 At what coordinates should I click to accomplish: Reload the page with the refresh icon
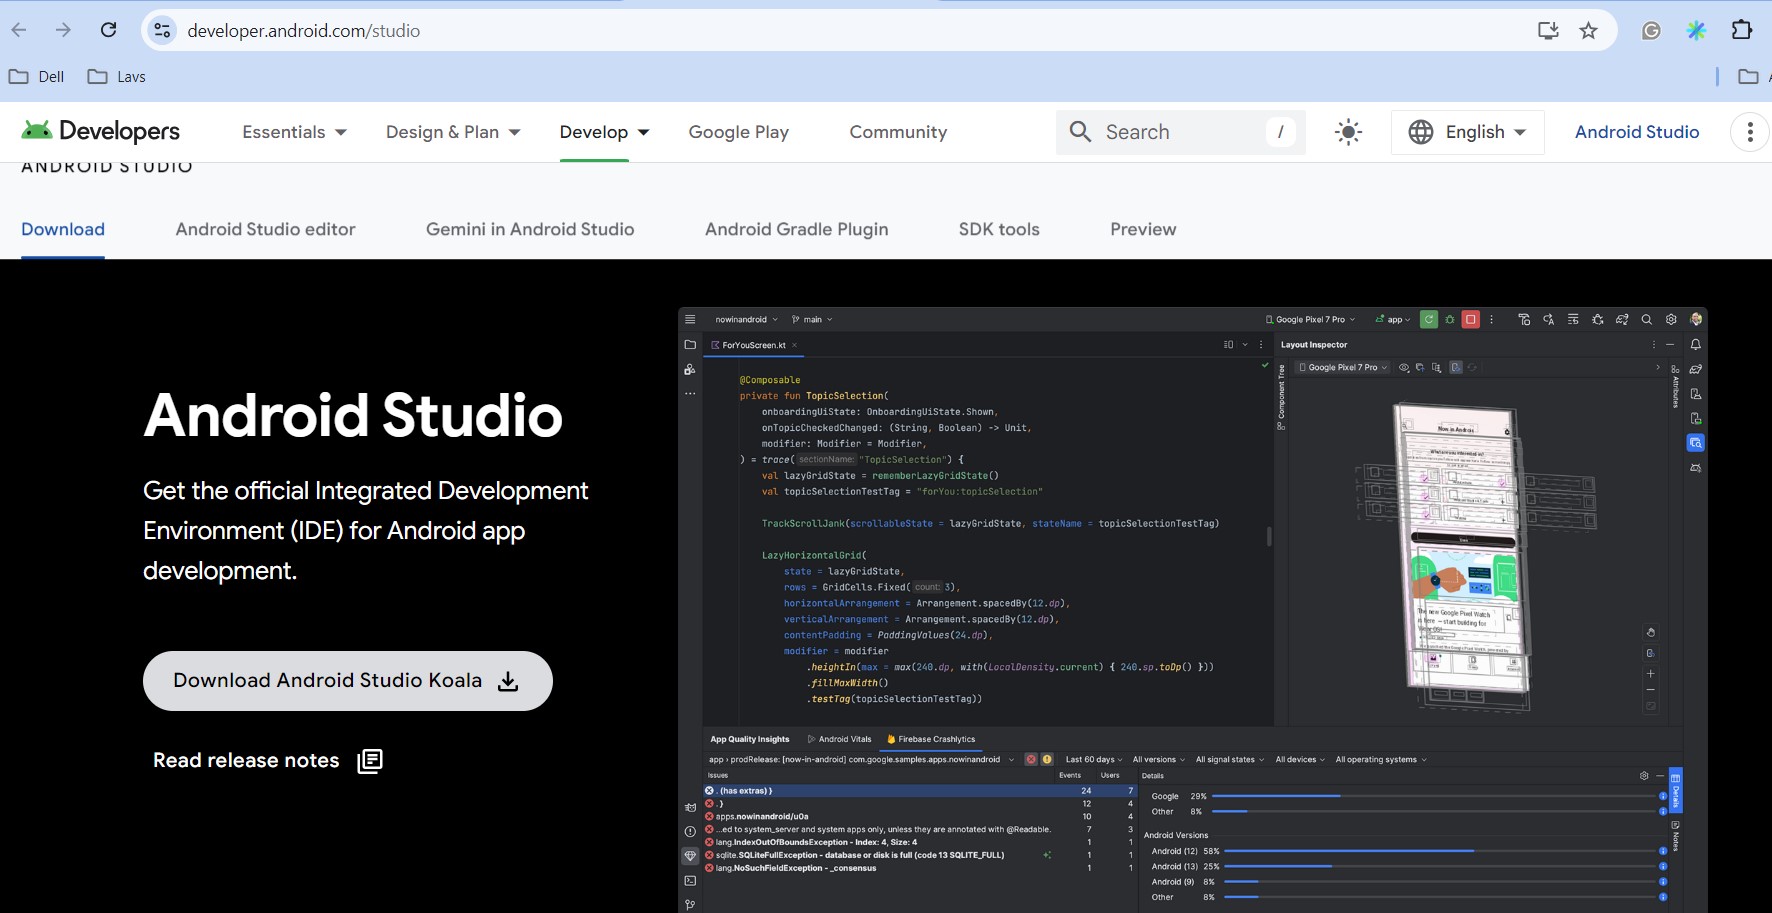108,30
